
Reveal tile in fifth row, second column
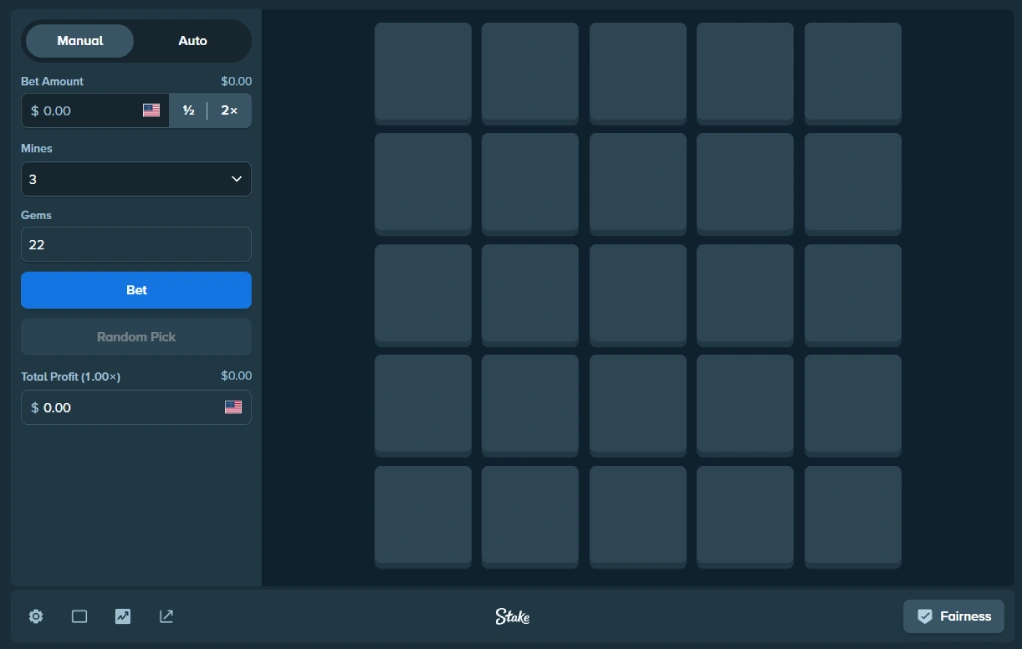pyautogui.click(x=530, y=517)
